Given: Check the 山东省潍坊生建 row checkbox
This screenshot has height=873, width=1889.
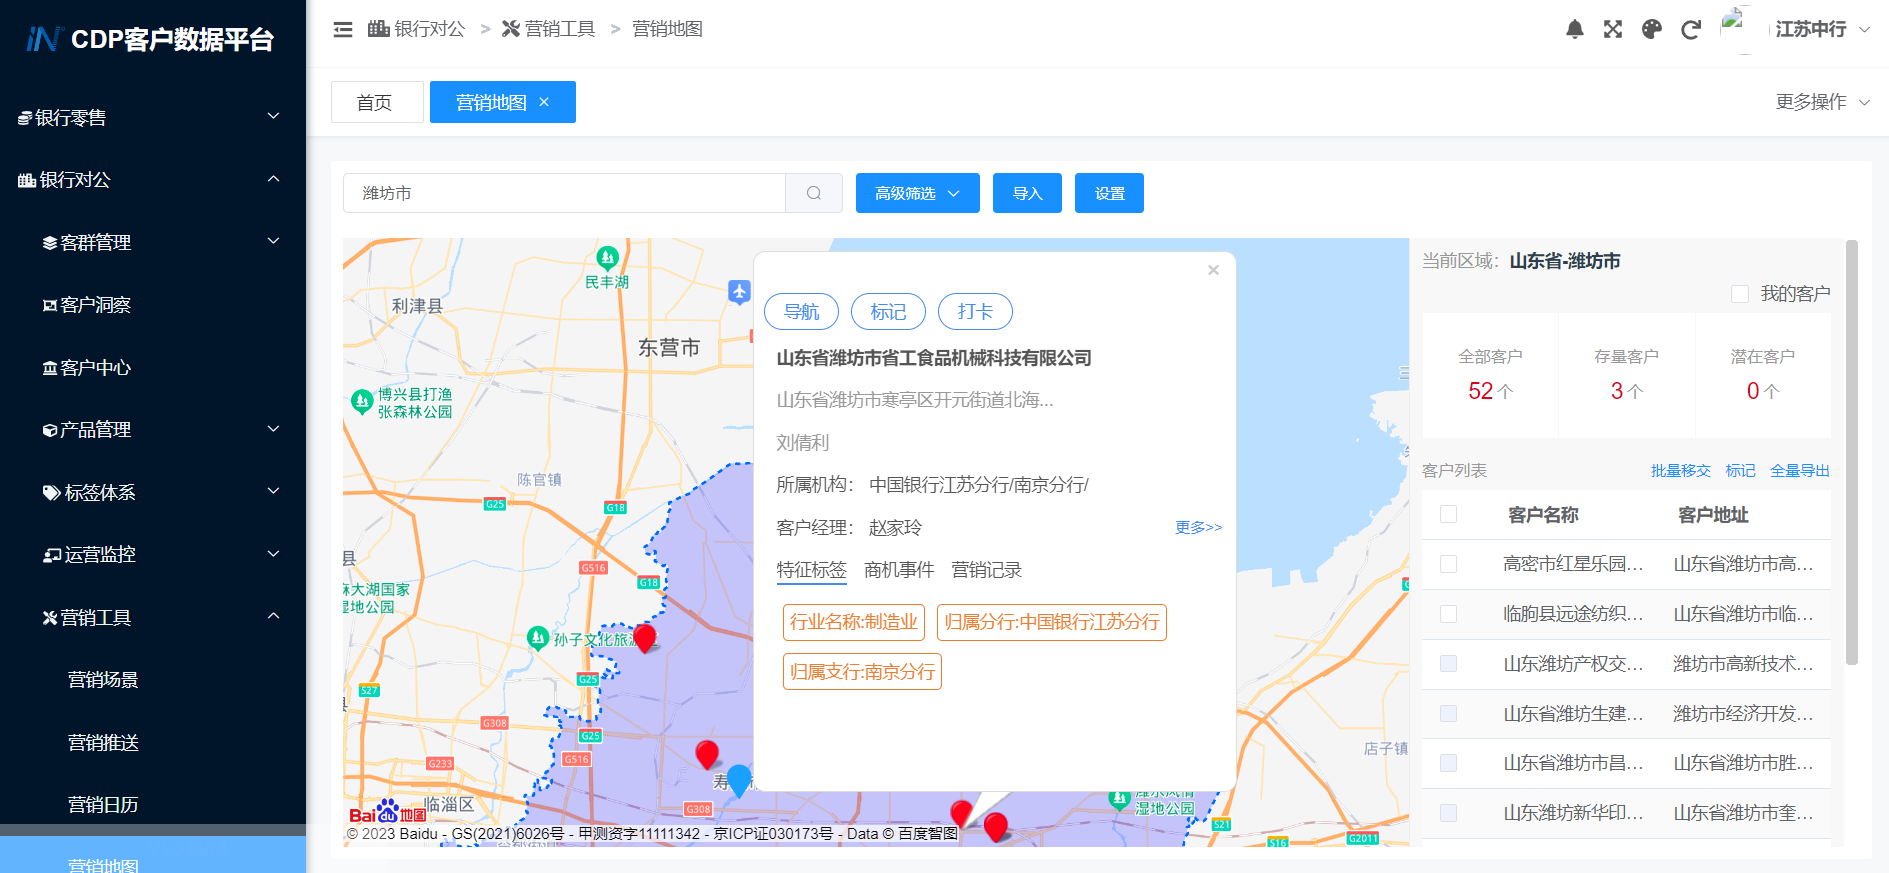Looking at the screenshot, I should tap(1448, 714).
